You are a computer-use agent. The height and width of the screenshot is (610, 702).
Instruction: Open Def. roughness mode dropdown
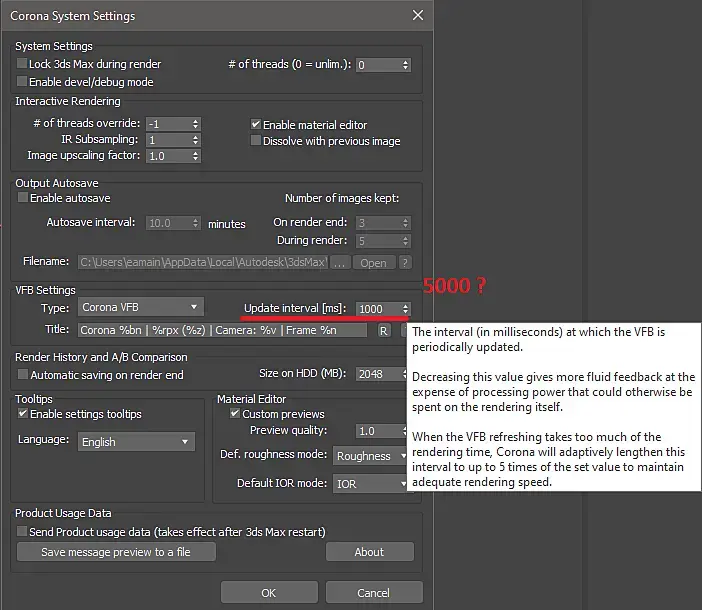click(x=370, y=456)
